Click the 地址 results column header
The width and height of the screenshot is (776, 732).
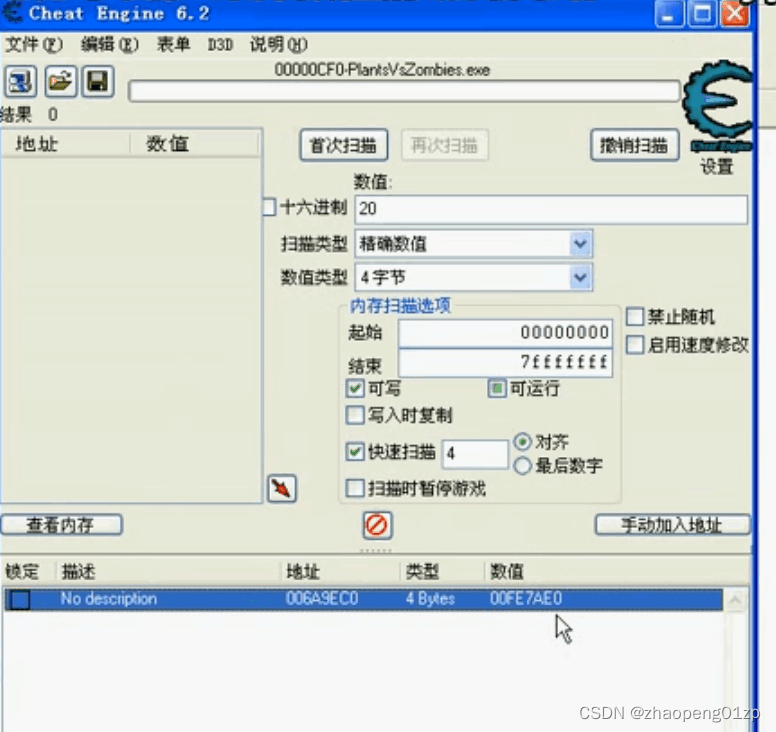coord(66,144)
